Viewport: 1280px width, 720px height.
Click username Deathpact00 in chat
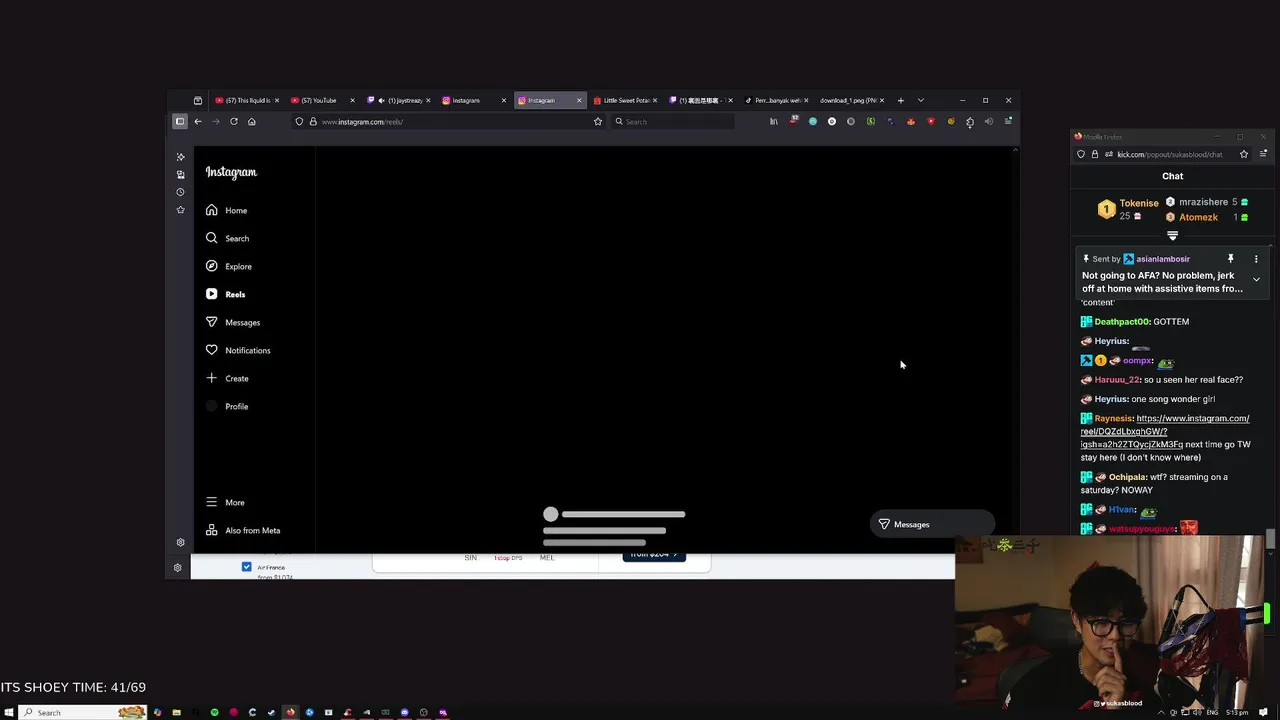pyautogui.click(x=1122, y=322)
